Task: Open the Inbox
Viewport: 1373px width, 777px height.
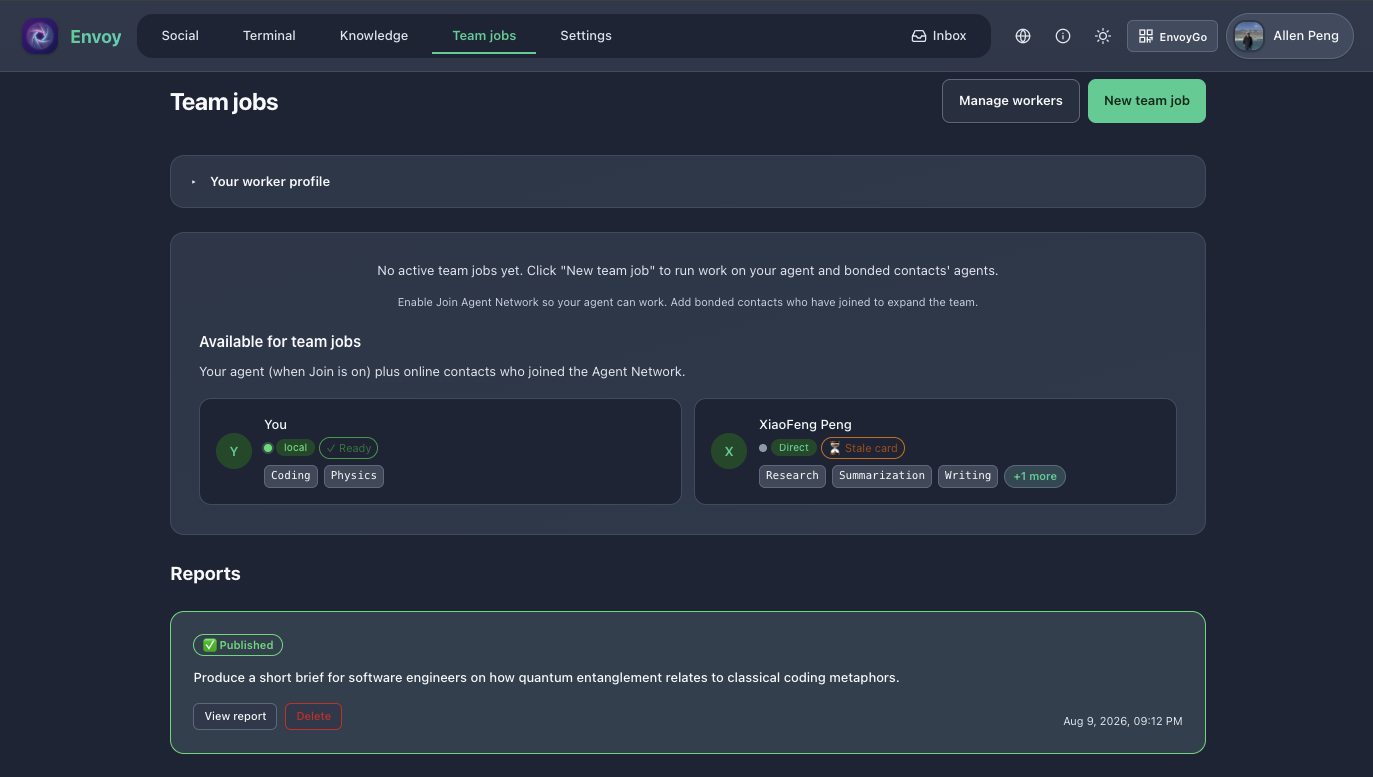Action: click(939, 36)
